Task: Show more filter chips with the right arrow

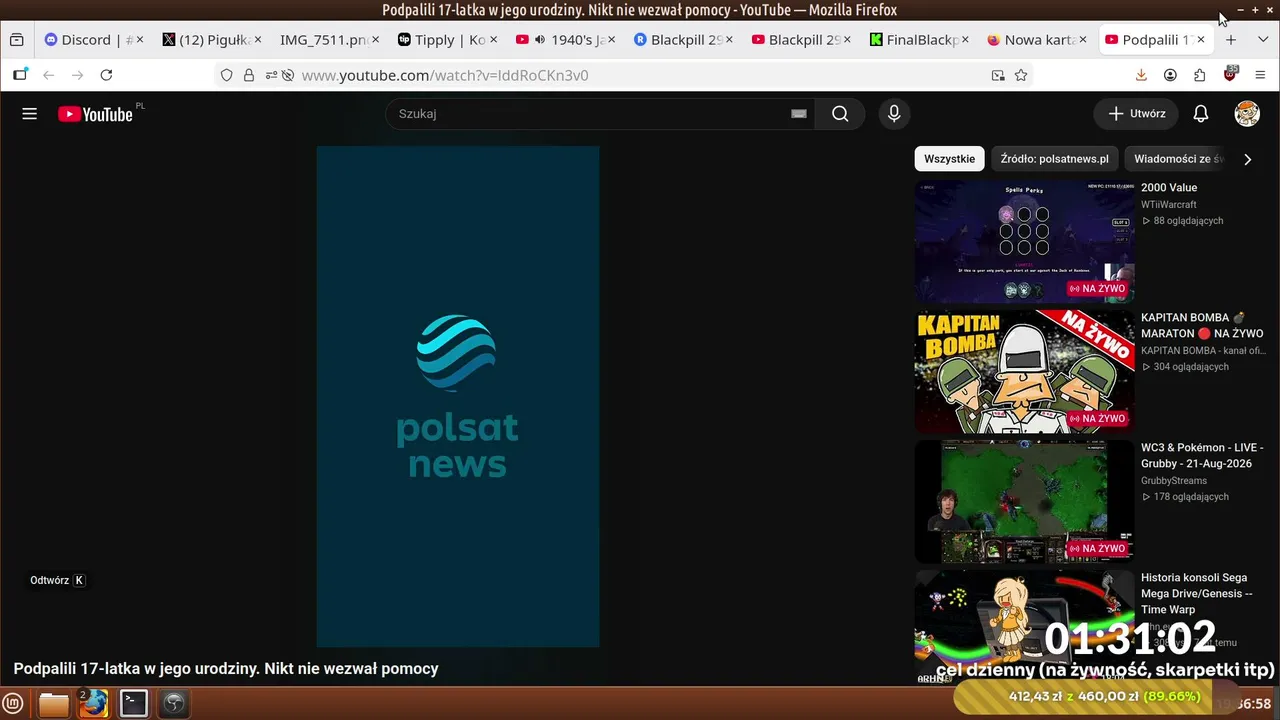Action: (x=1247, y=159)
